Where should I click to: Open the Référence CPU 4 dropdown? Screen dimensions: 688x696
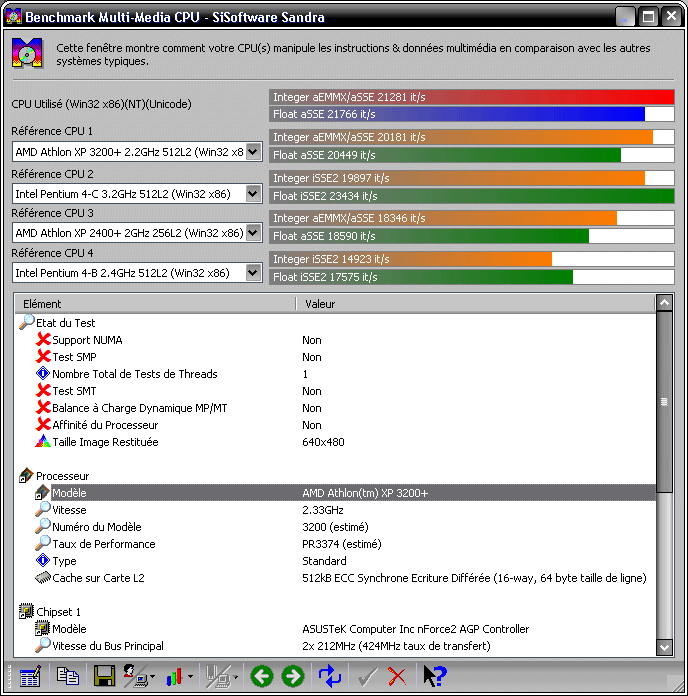tap(253, 273)
